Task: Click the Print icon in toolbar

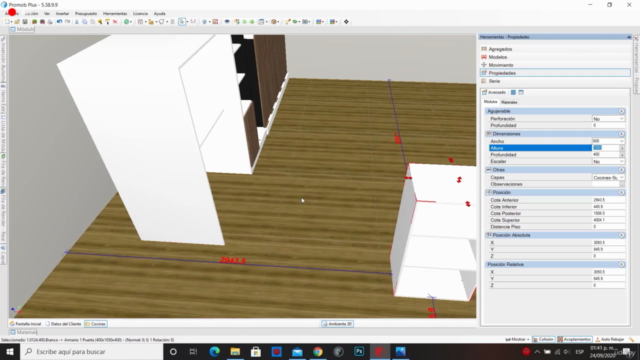Action: pyautogui.click(x=50, y=22)
